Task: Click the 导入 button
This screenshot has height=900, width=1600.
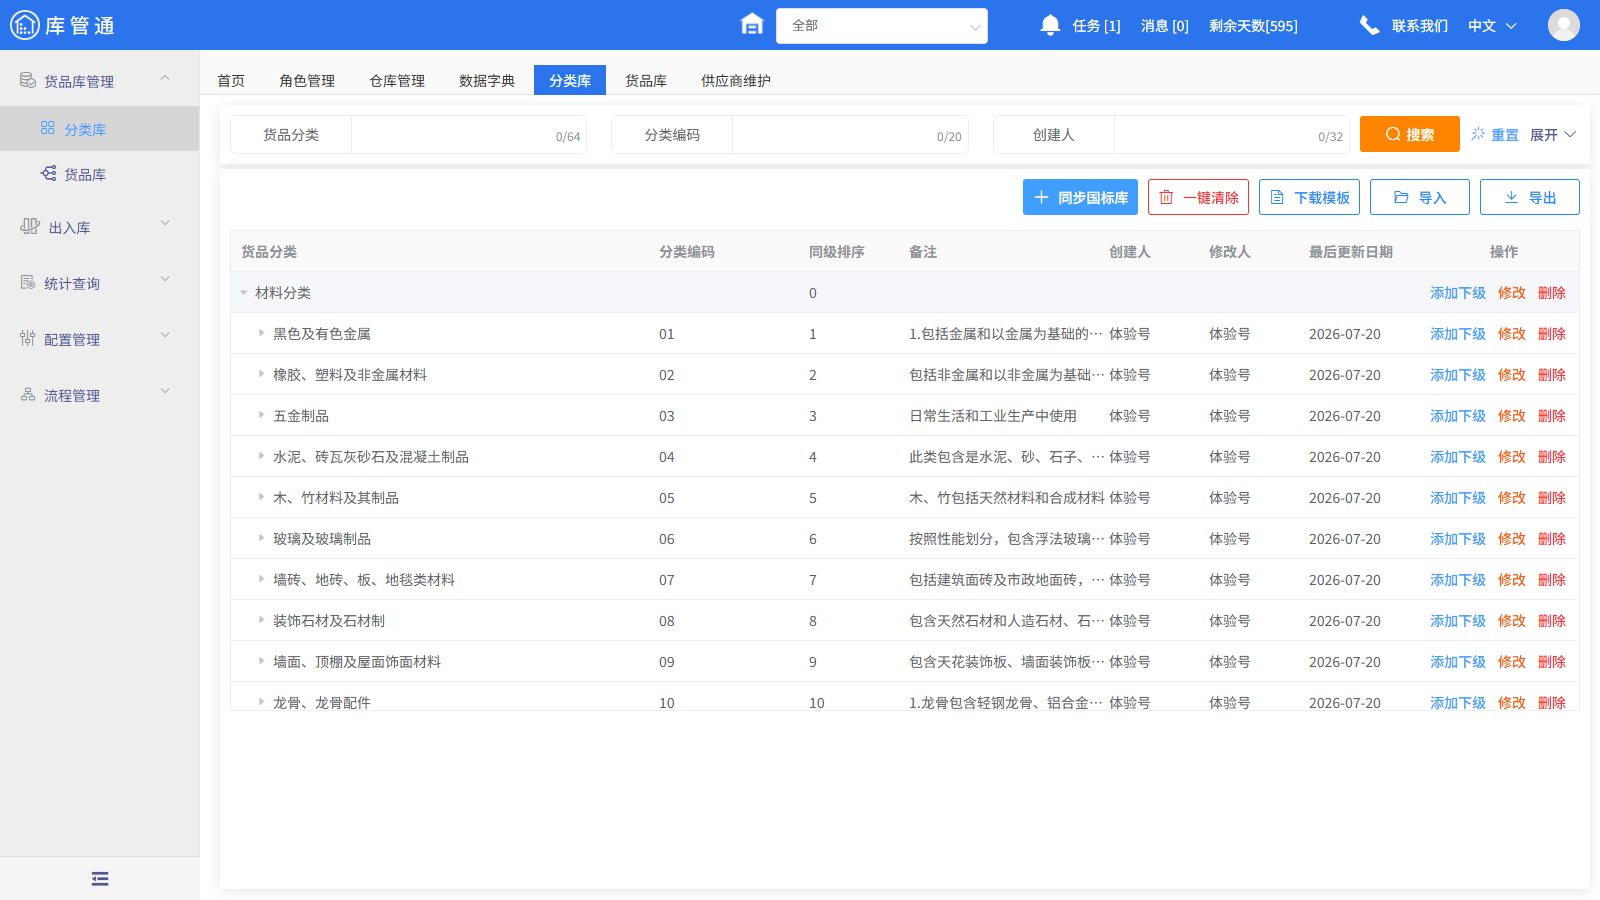Action: [x=1420, y=197]
